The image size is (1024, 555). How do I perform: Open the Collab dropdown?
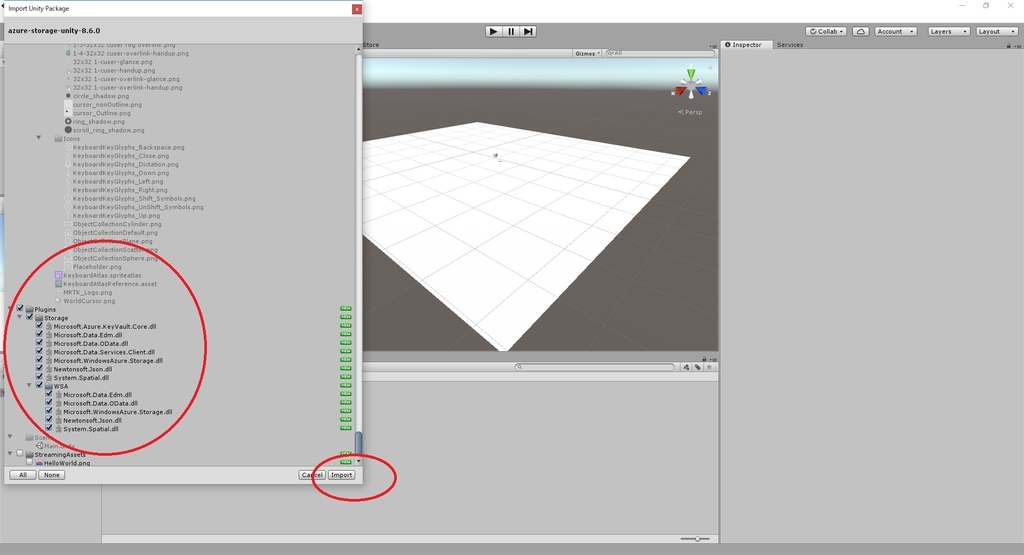[x=826, y=31]
